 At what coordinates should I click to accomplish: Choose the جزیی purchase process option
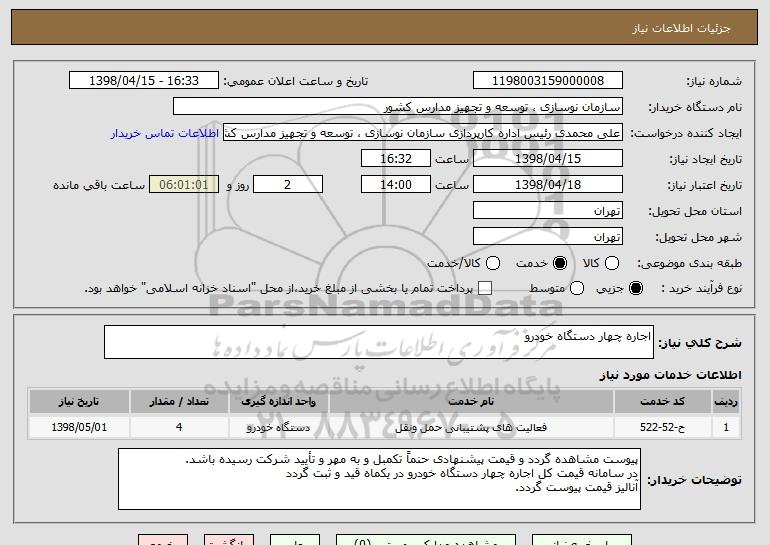tap(636, 288)
